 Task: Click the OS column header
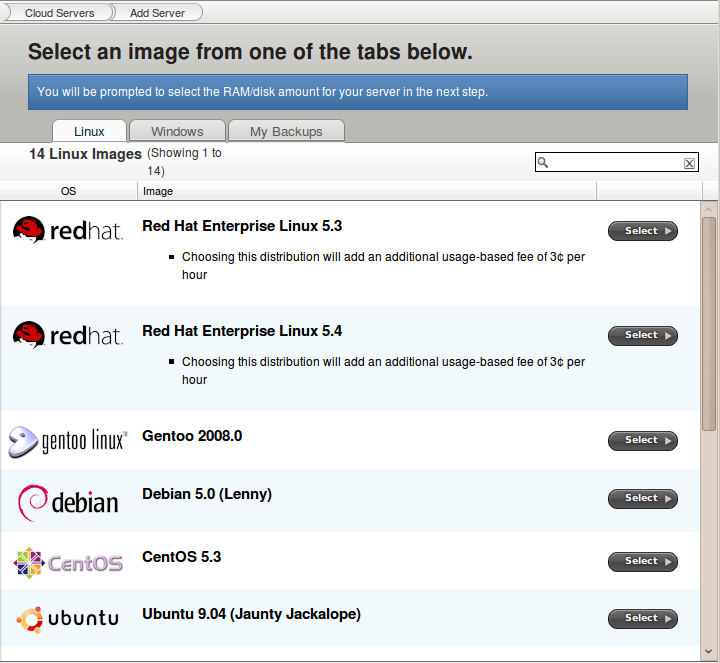(68, 191)
